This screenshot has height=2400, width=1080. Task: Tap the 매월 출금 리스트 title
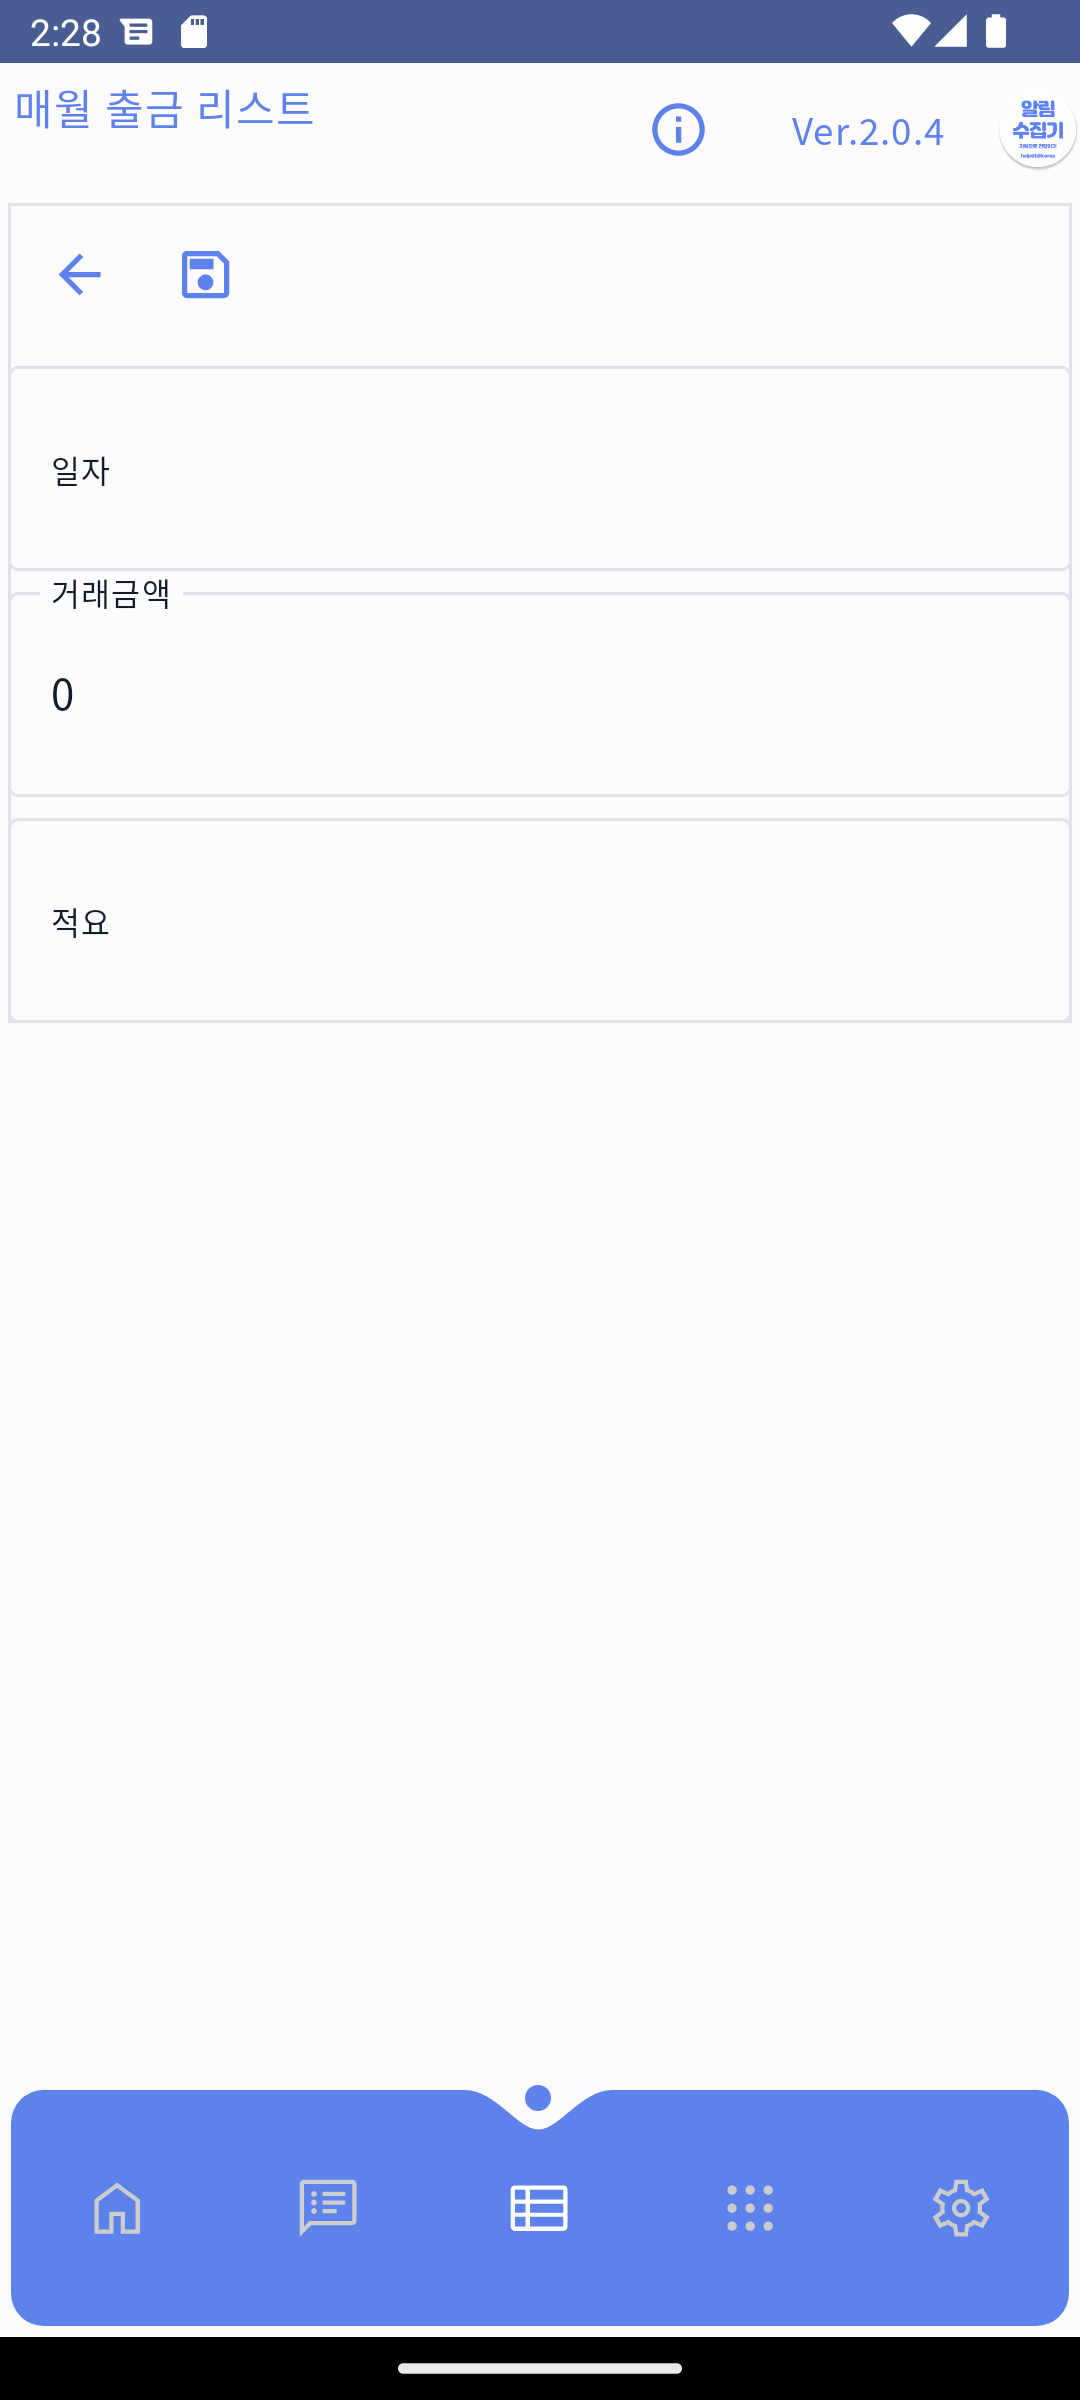[x=165, y=108]
